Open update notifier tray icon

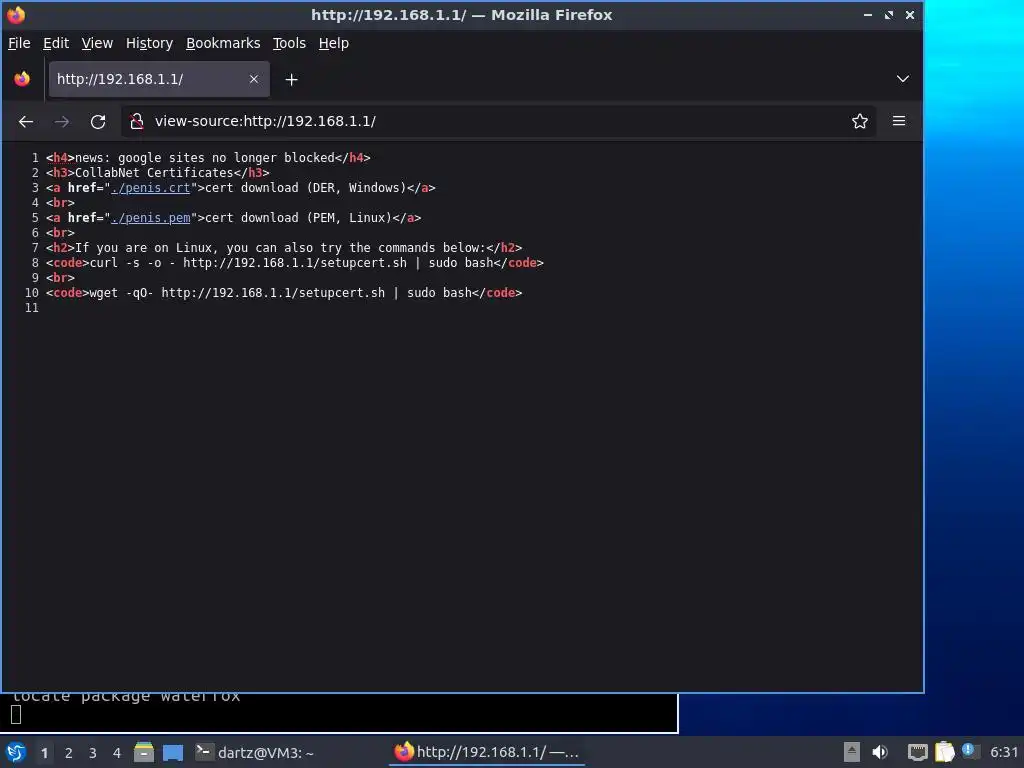click(970, 751)
